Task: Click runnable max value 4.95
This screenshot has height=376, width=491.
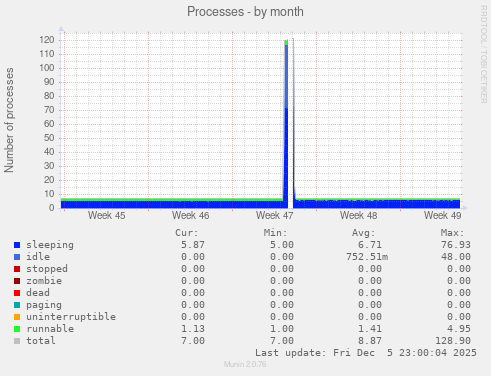Action: [459, 329]
